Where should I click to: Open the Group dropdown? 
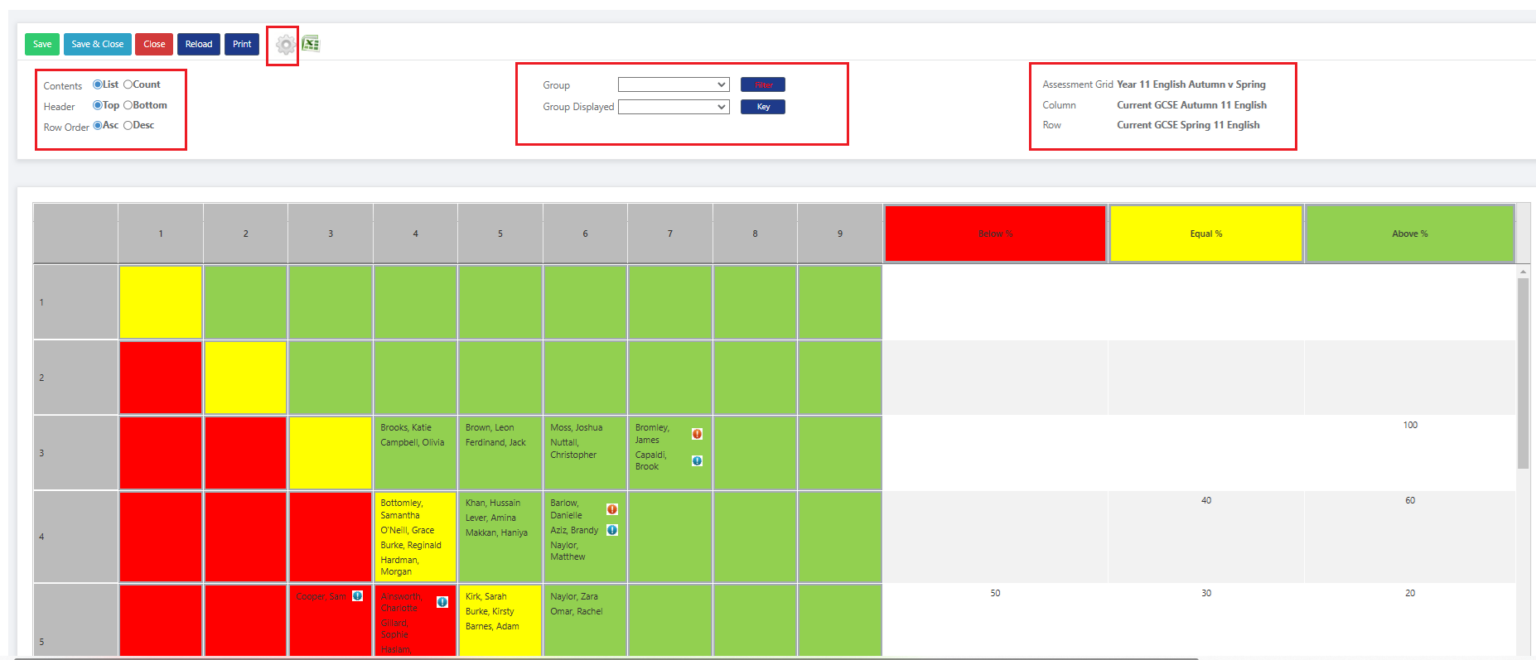673,84
